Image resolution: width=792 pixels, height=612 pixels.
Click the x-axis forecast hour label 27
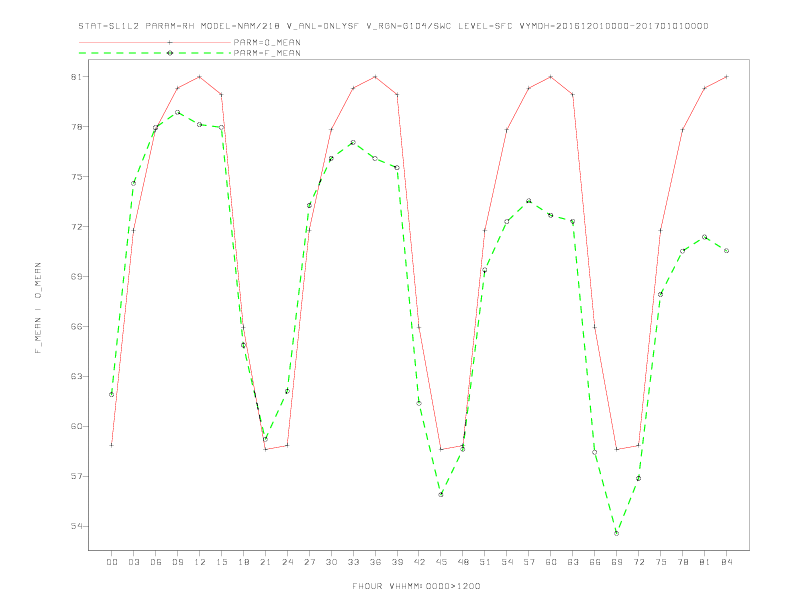click(309, 562)
